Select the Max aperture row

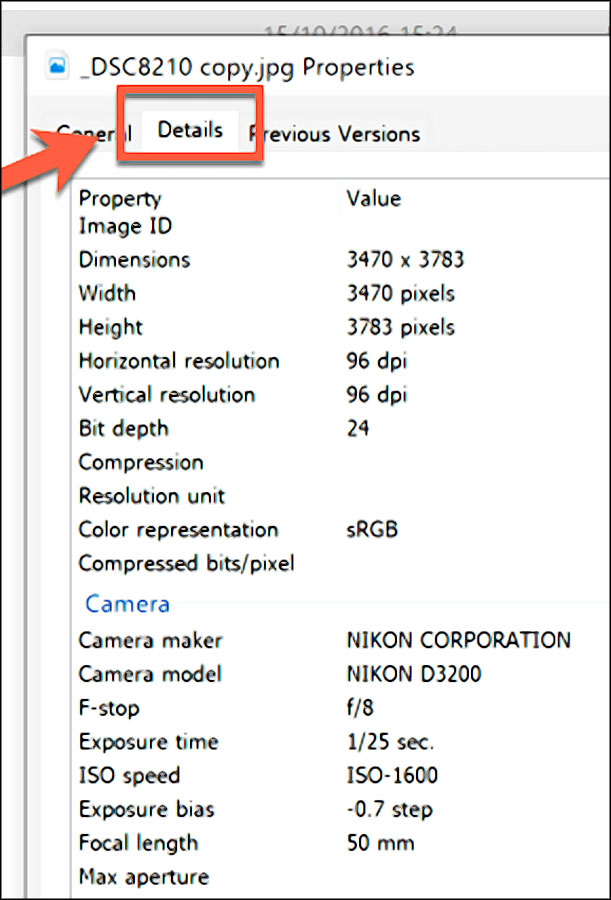(x=144, y=877)
